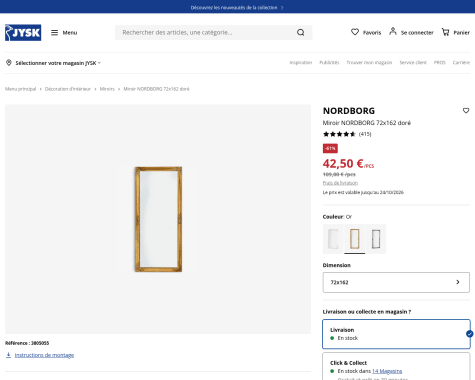Click the -61% discount badge
Image resolution: width=475 pixels, height=380 pixels.
click(x=330, y=148)
